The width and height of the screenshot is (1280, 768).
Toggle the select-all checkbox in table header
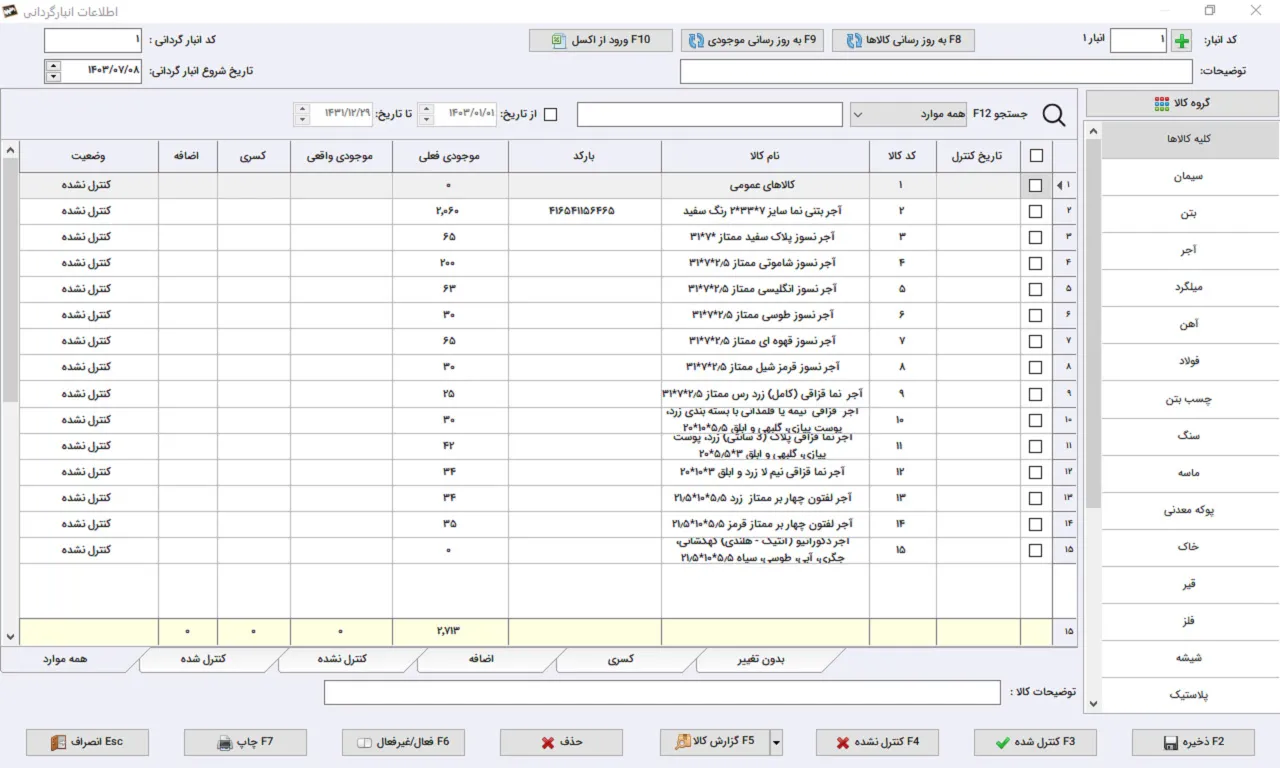[x=1035, y=156]
